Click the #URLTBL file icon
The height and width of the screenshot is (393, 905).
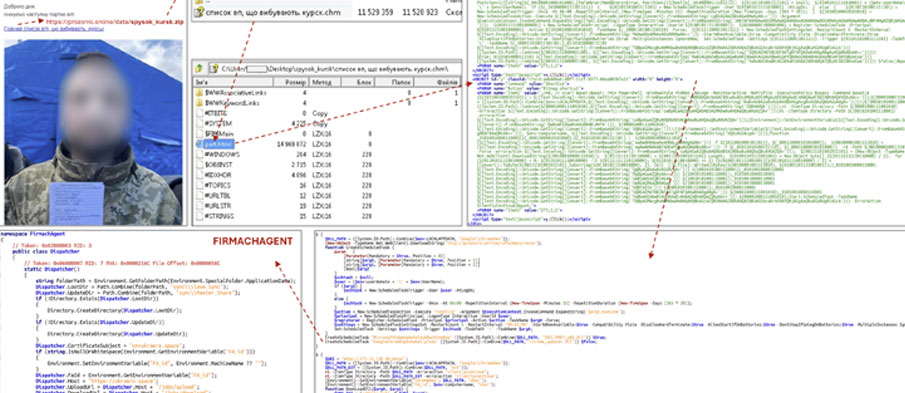[200, 196]
